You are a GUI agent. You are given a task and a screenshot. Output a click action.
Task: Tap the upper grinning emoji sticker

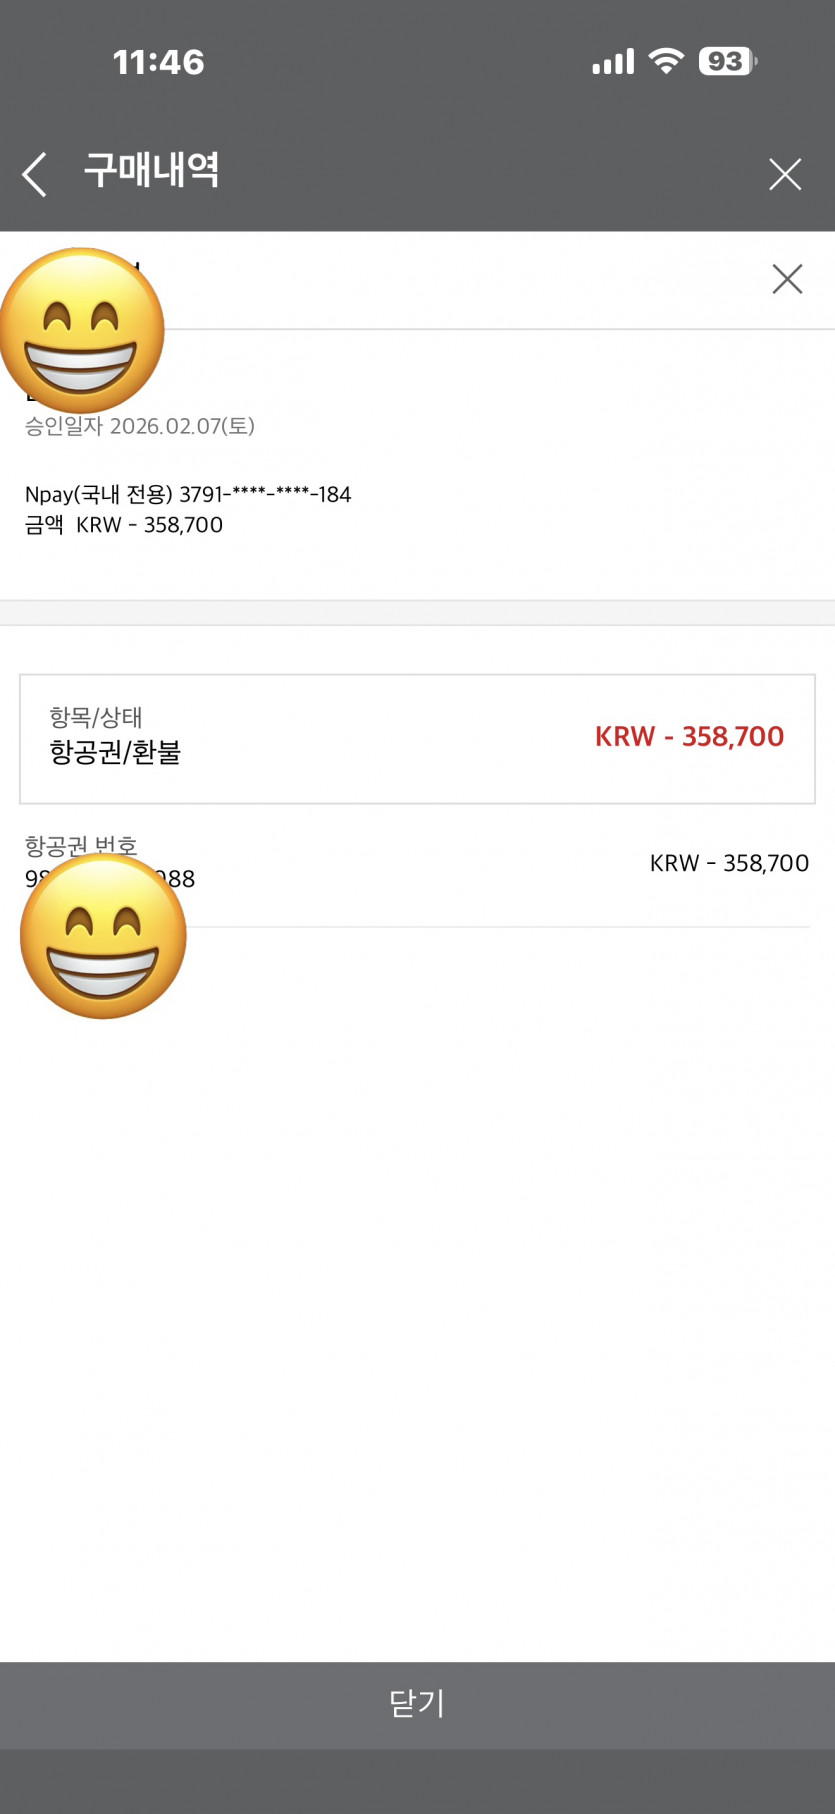(82, 330)
